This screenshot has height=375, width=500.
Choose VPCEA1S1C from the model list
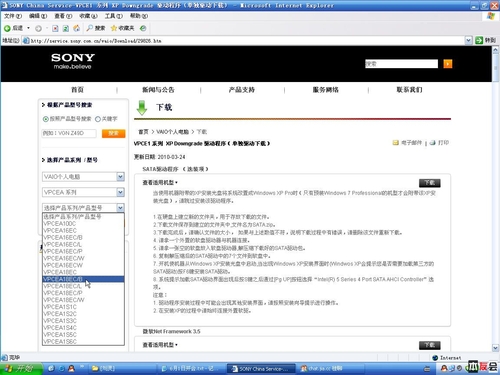pos(83,307)
